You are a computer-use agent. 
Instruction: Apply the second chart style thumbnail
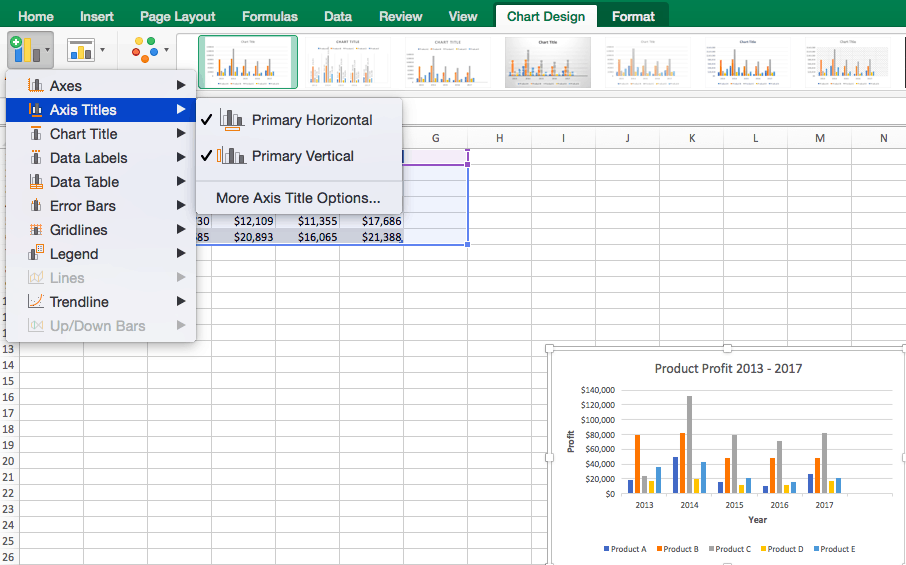(348, 62)
